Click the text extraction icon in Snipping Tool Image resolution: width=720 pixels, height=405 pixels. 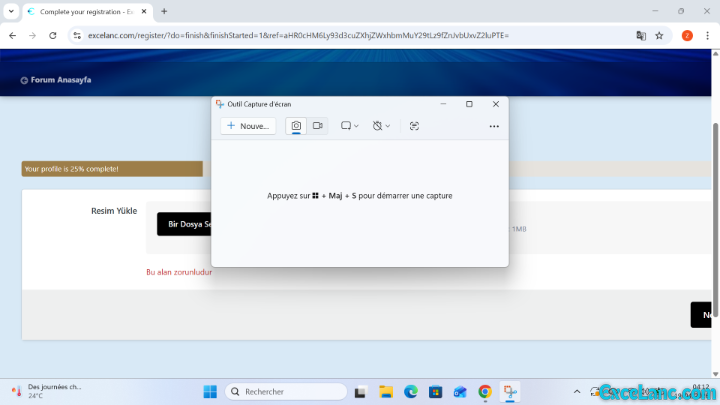click(x=414, y=126)
